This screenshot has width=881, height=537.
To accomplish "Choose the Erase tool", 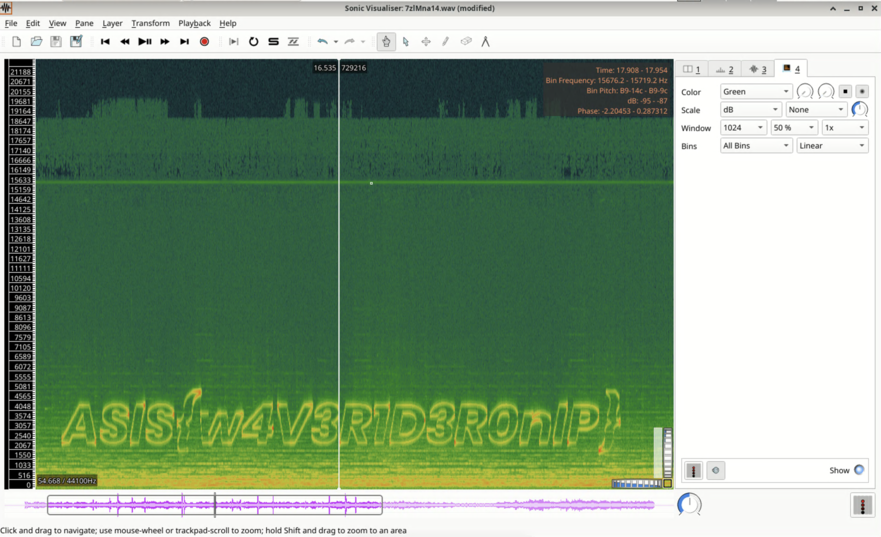I will (x=466, y=42).
